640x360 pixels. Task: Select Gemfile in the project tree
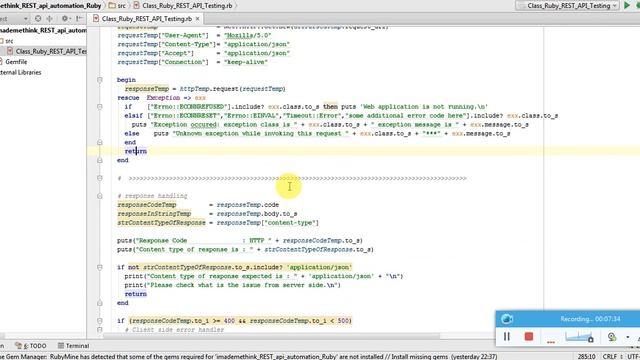14,62
